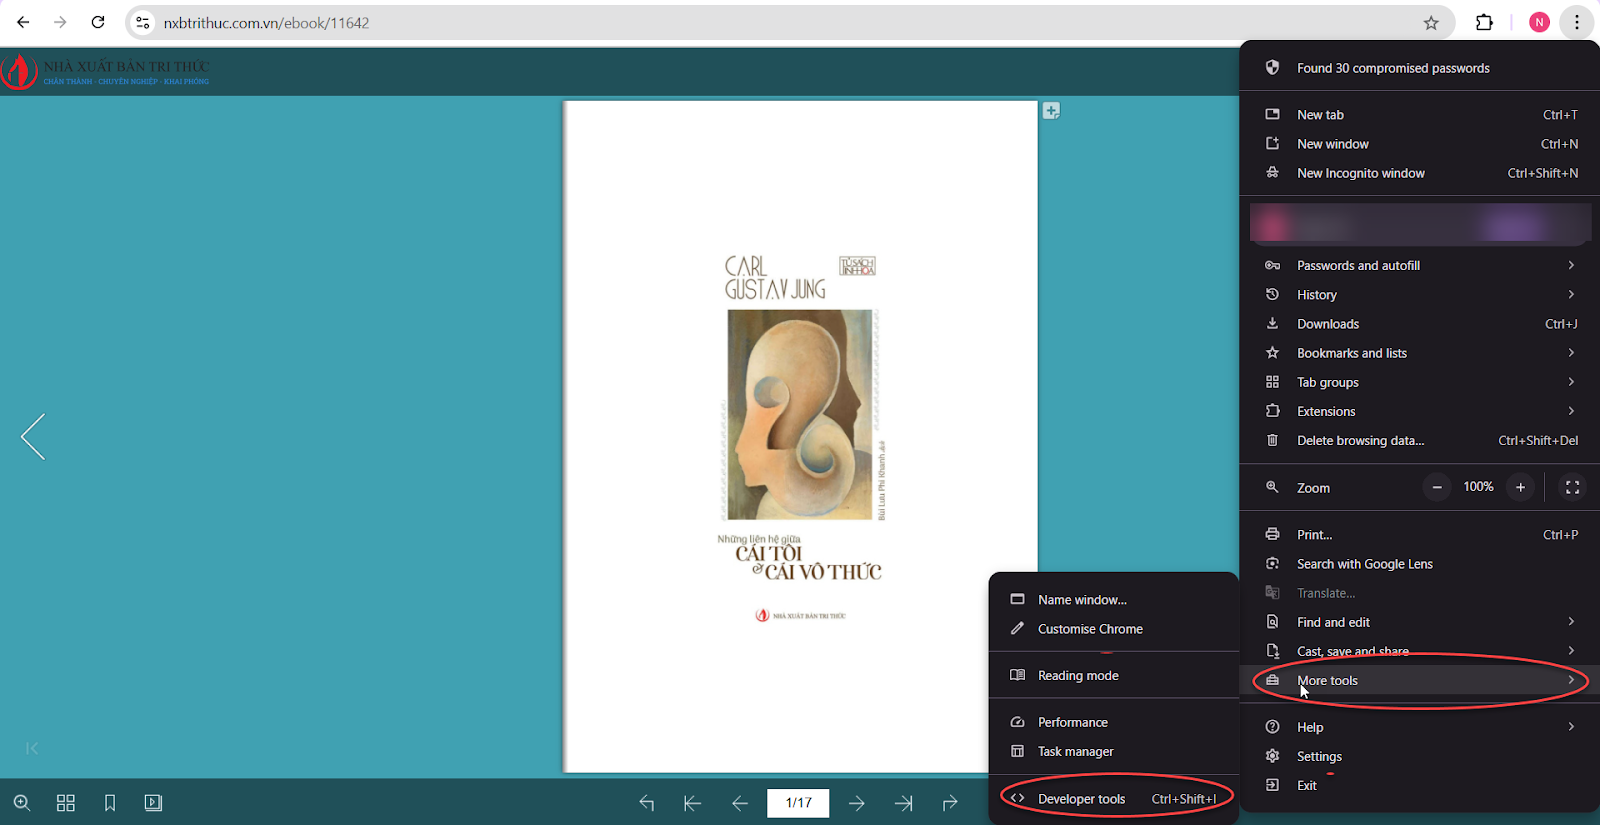Open Downloads from Chrome menu
Image resolution: width=1600 pixels, height=825 pixels.
1419,324
